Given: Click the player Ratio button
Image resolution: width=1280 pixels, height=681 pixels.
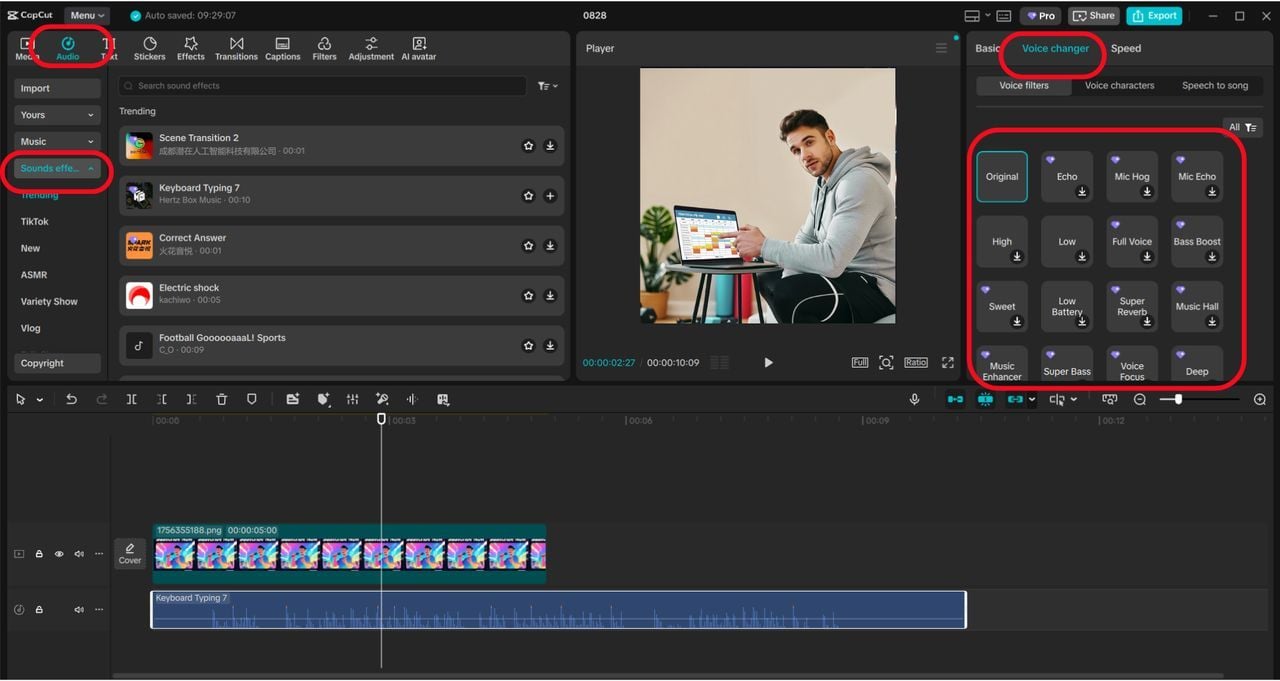Looking at the screenshot, I should [916, 362].
